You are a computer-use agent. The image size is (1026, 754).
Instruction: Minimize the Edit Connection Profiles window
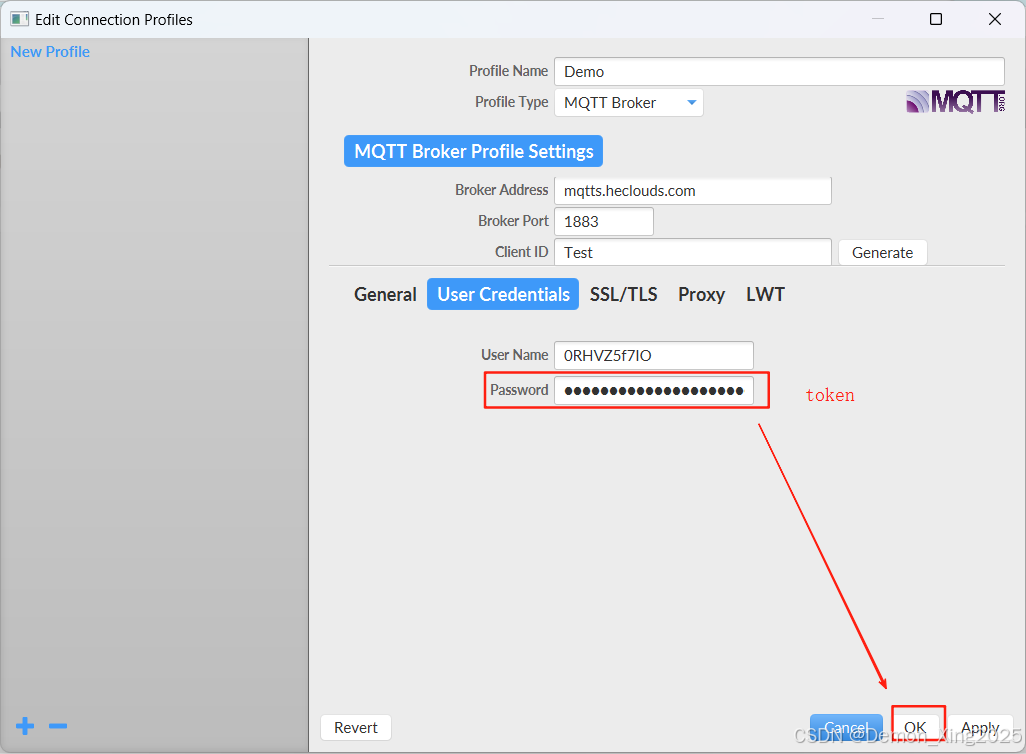tap(878, 19)
